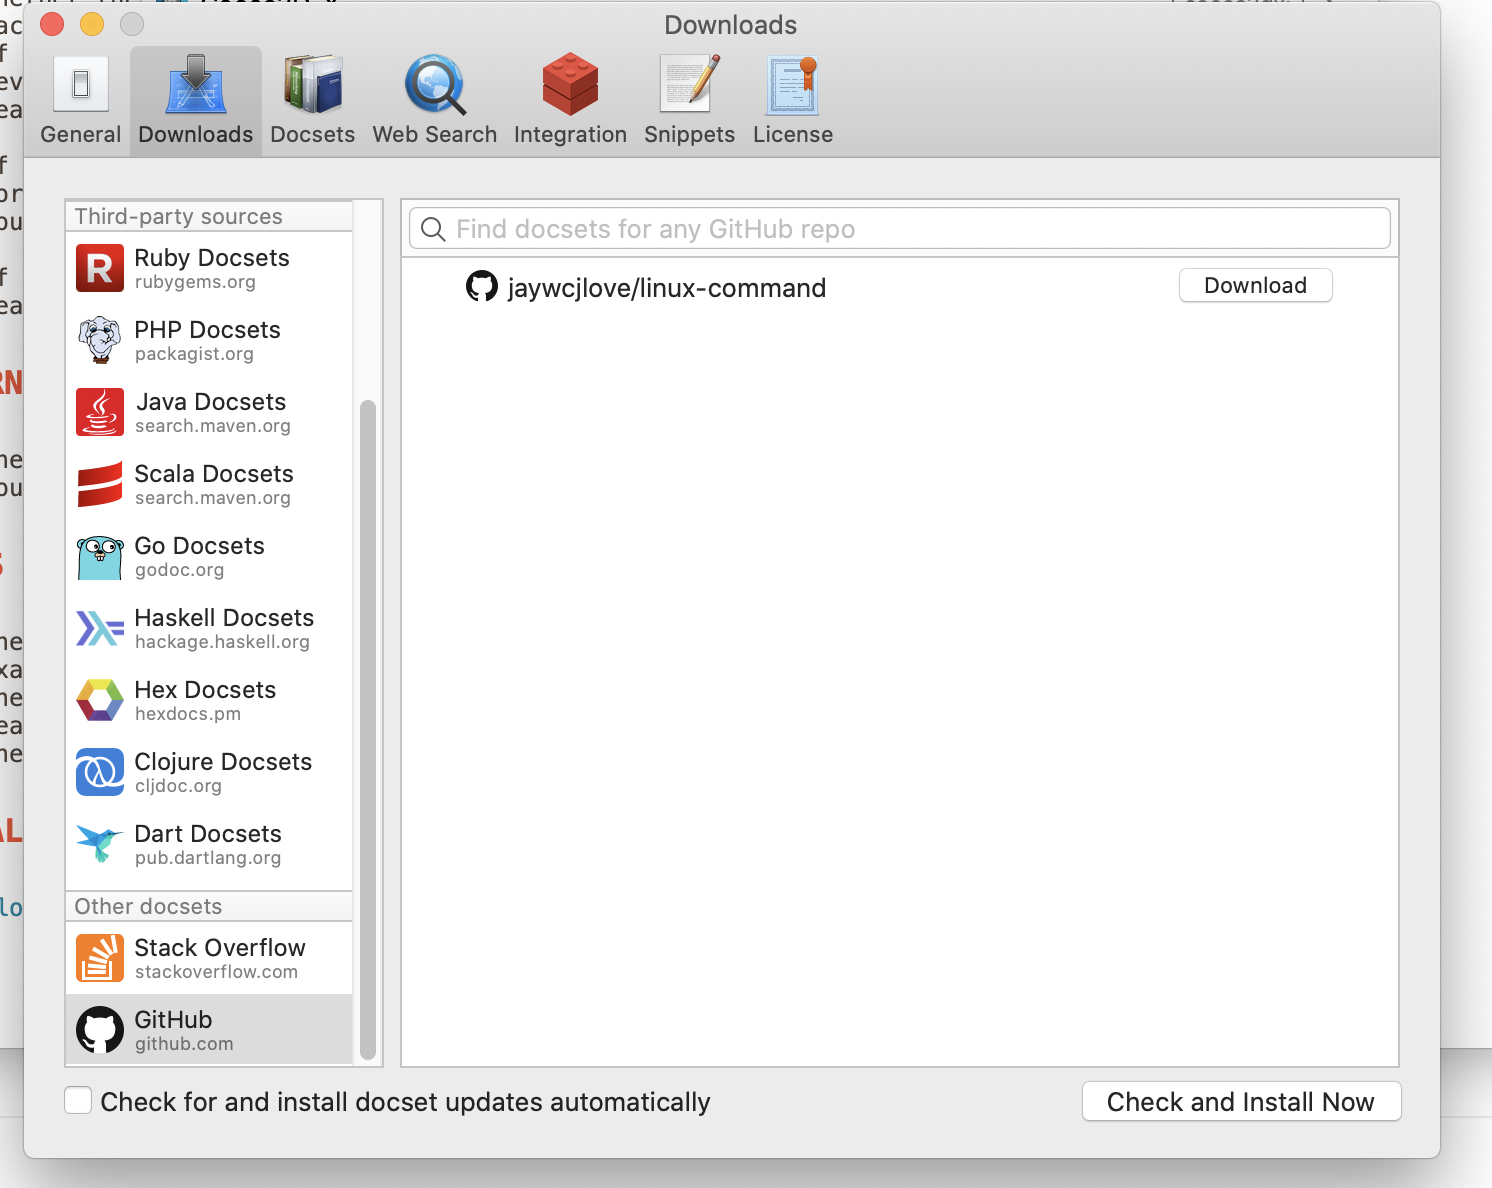Screen dimensions: 1492x1188
Task: Close the Downloads preferences window
Action: coord(52,24)
